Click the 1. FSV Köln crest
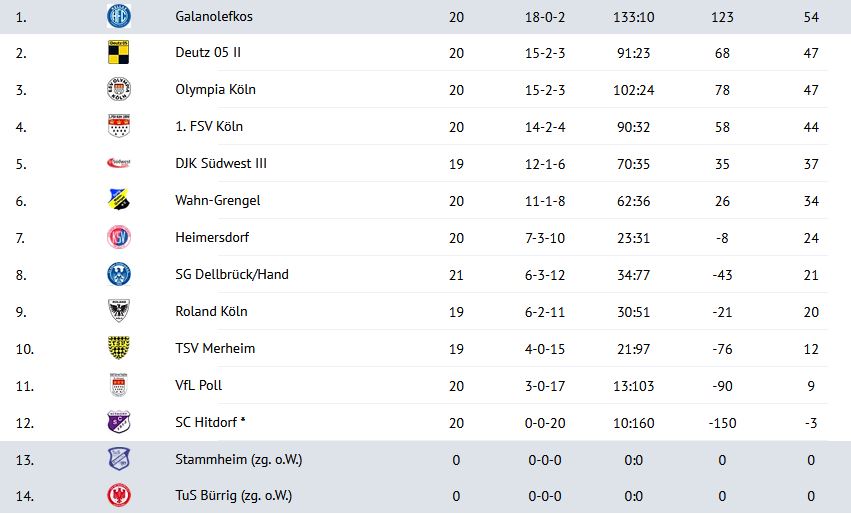This screenshot has height=514, width=851. pyautogui.click(x=119, y=126)
